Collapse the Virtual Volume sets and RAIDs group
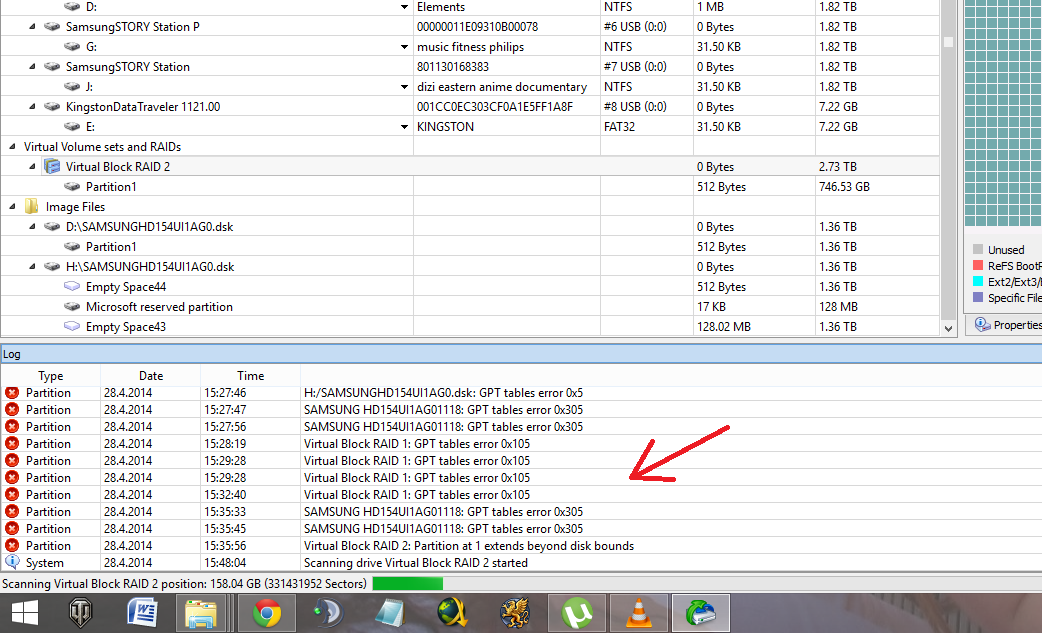The image size is (1042, 633). point(12,146)
